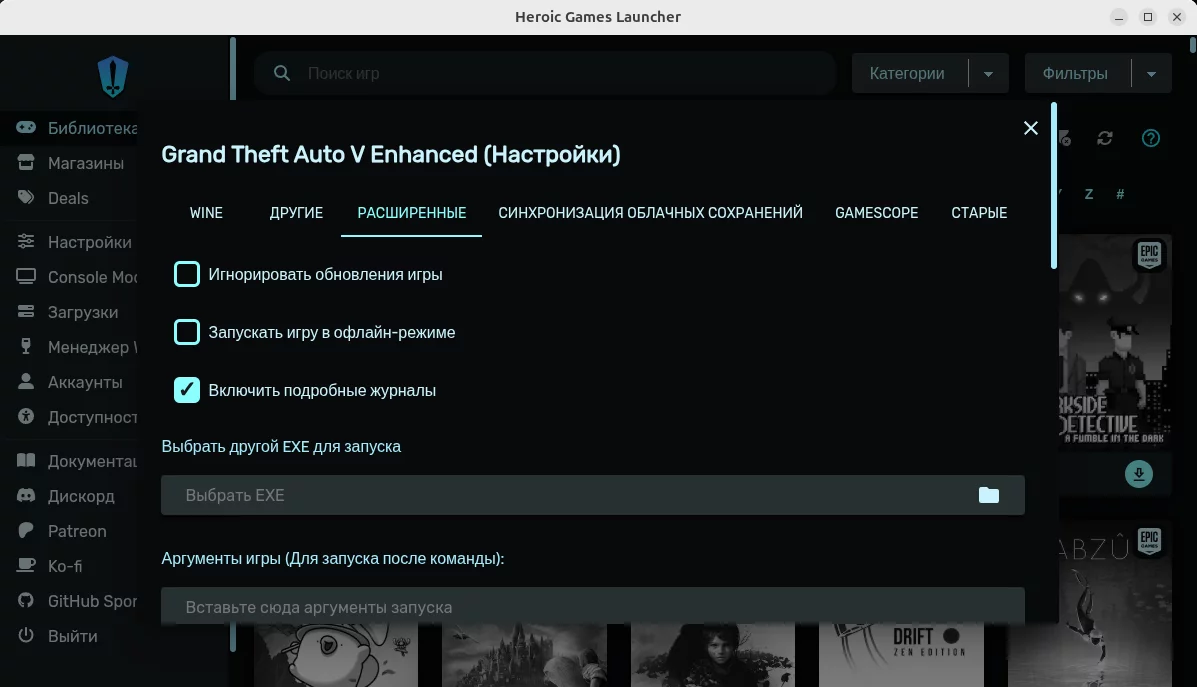1197x687 pixels.
Task: Click the help question mark icon
Action: pyautogui.click(x=1150, y=138)
